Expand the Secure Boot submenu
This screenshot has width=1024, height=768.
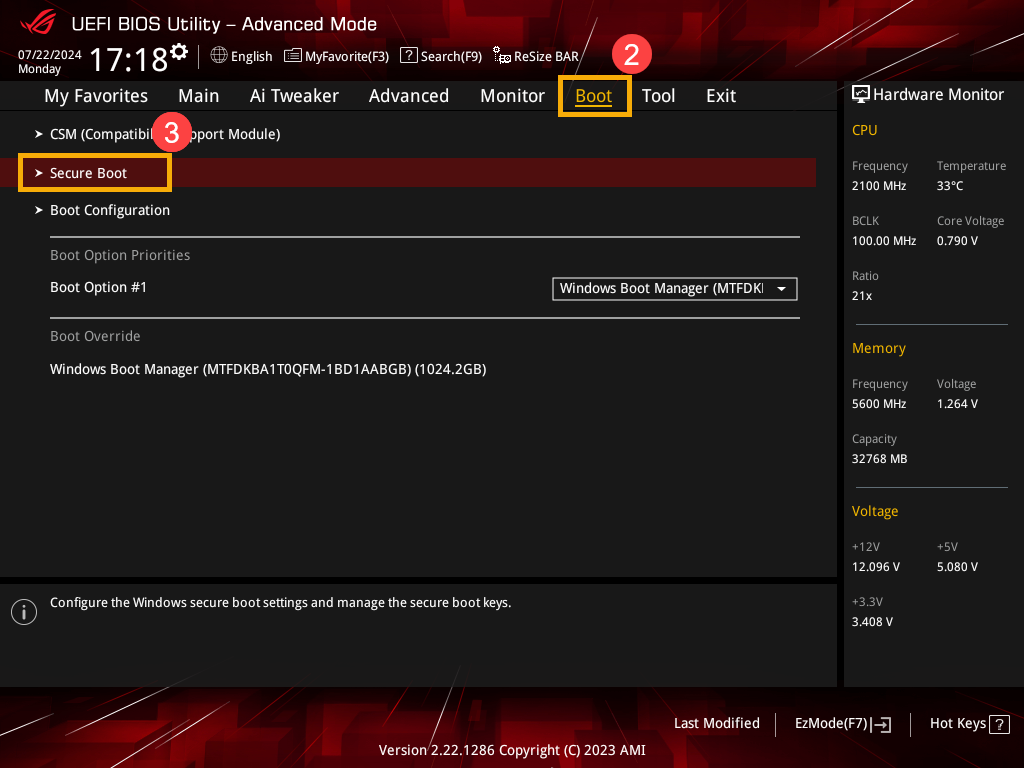[89, 173]
